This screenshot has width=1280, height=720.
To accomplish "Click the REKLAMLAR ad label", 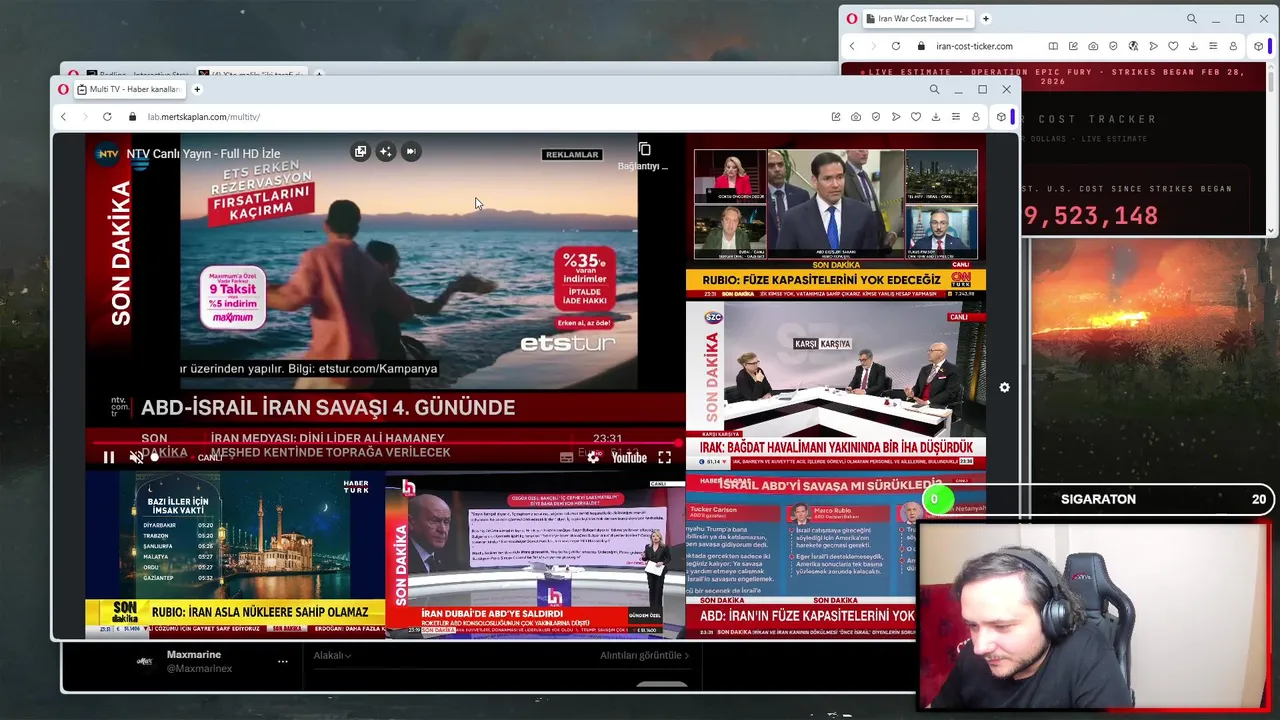I will tap(571, 154).
